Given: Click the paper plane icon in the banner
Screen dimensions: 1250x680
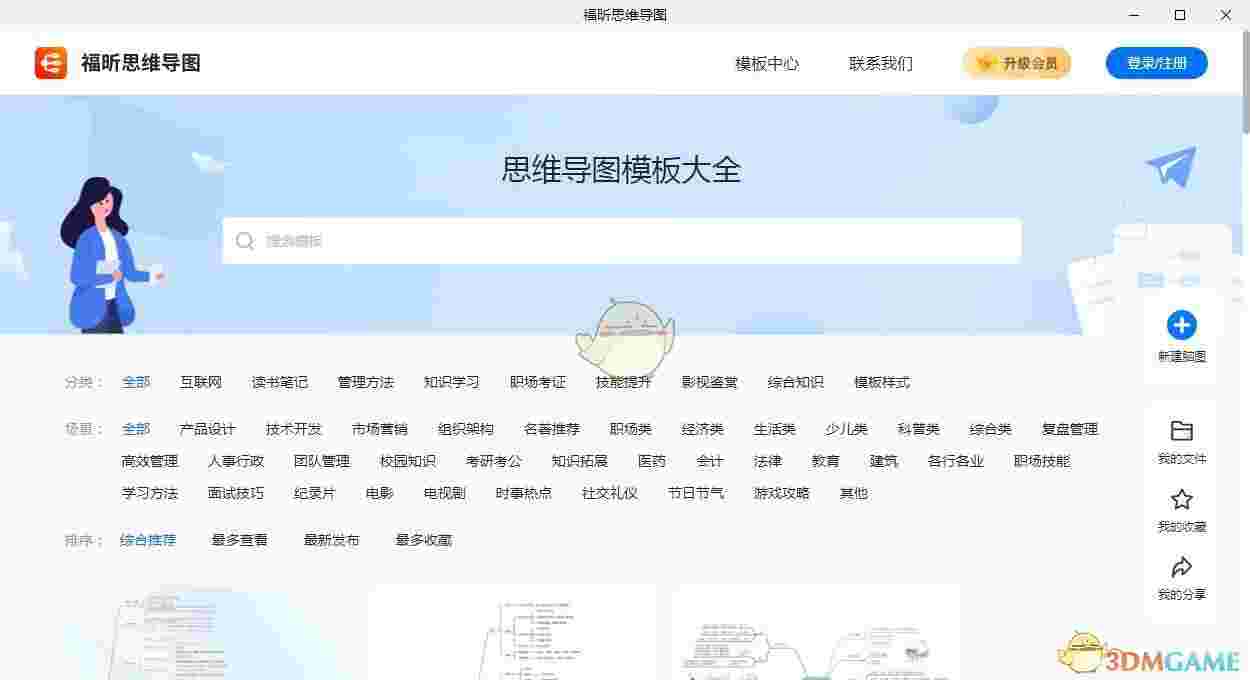Looking at the screenshot, I should (x=1170, y=166).
